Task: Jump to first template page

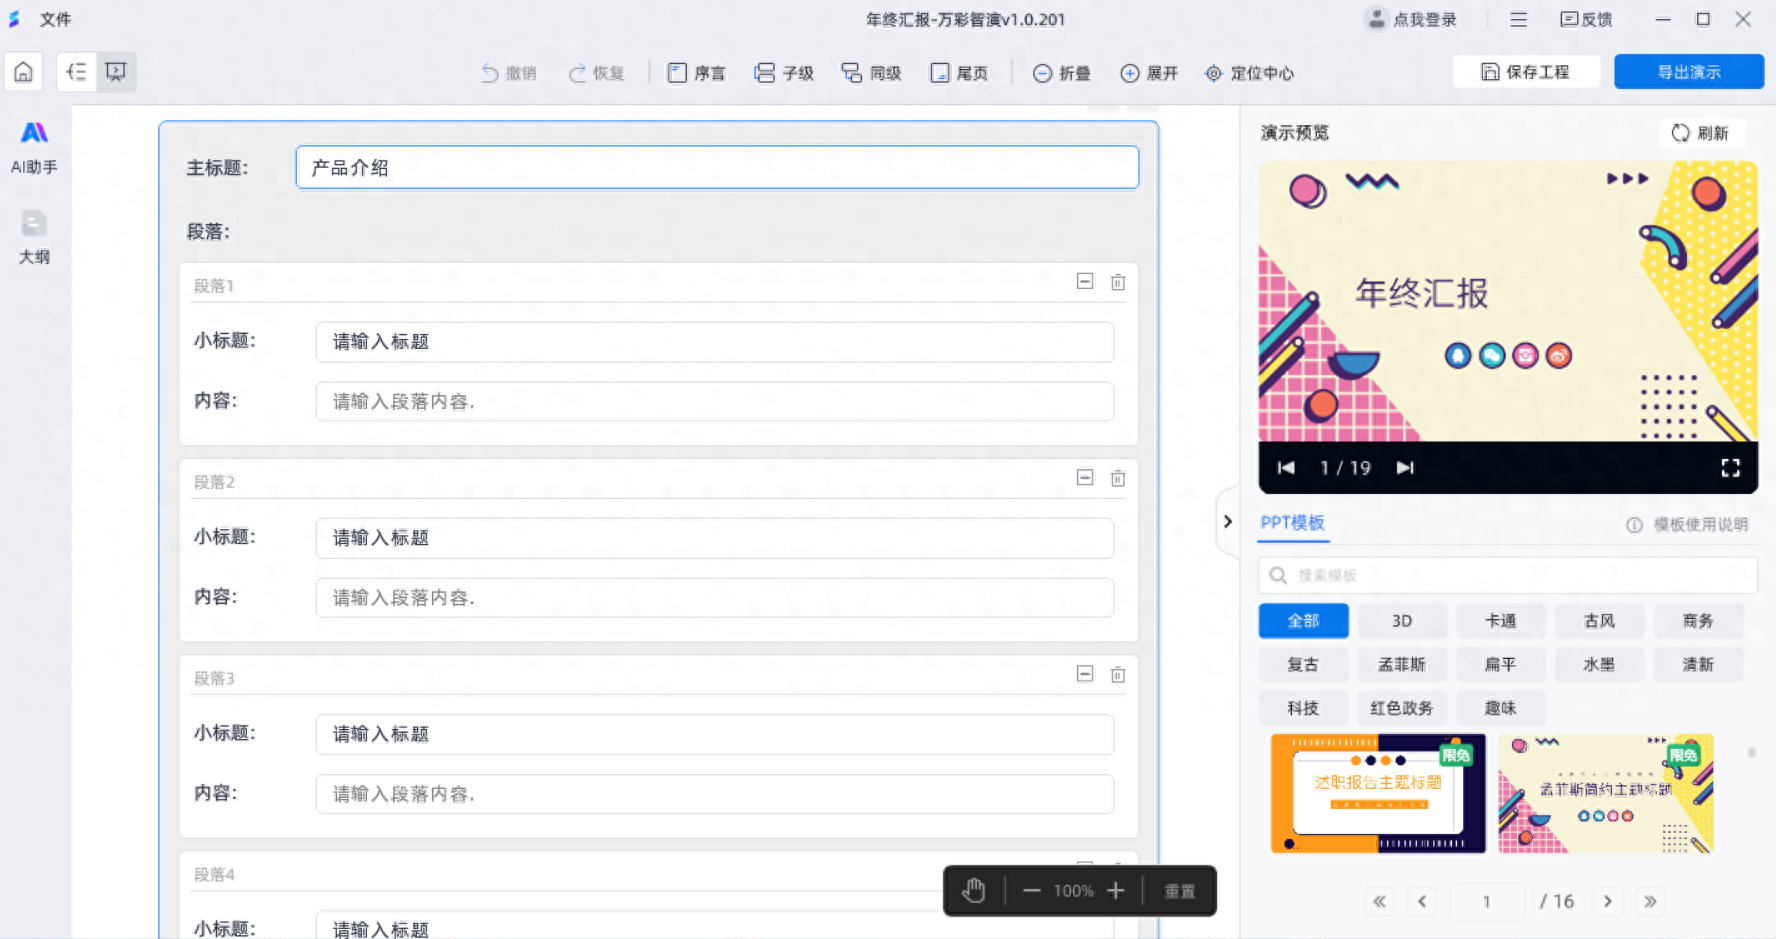Action: (1379, 901)
